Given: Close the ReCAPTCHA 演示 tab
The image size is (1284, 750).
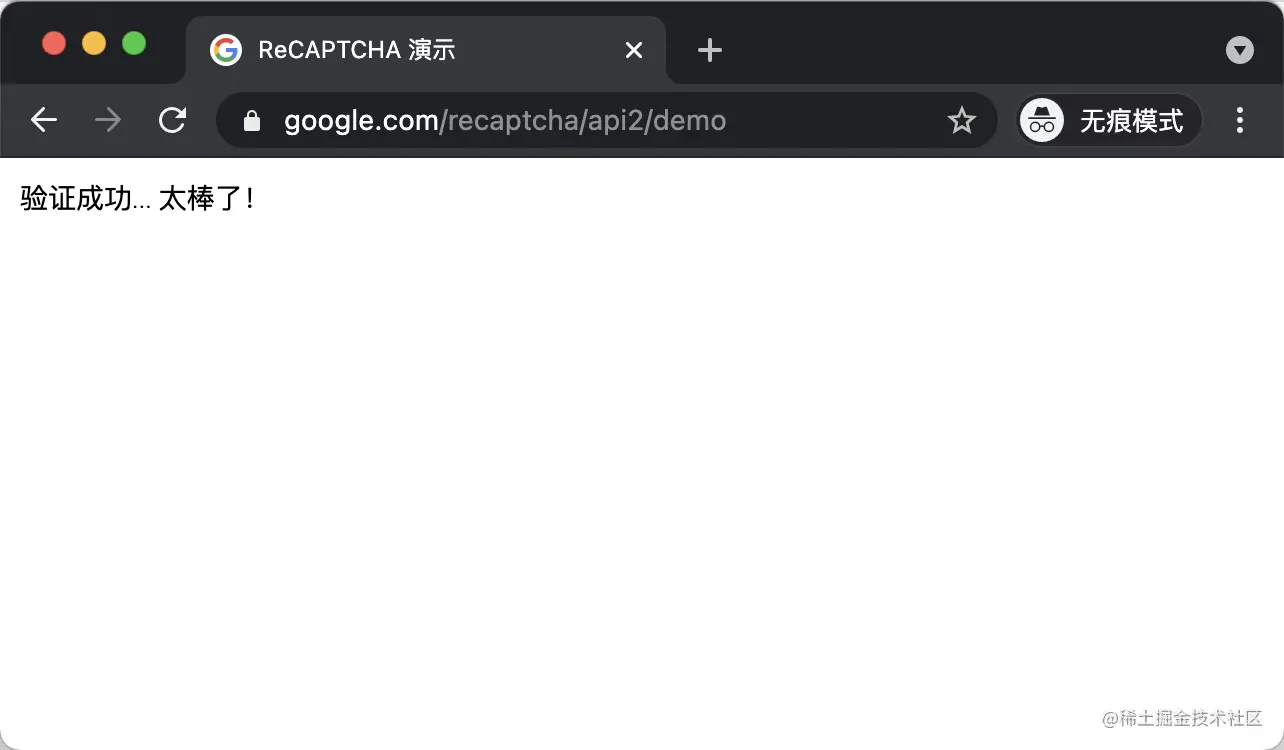Looking at the screenshot, I should coord(634,50).
